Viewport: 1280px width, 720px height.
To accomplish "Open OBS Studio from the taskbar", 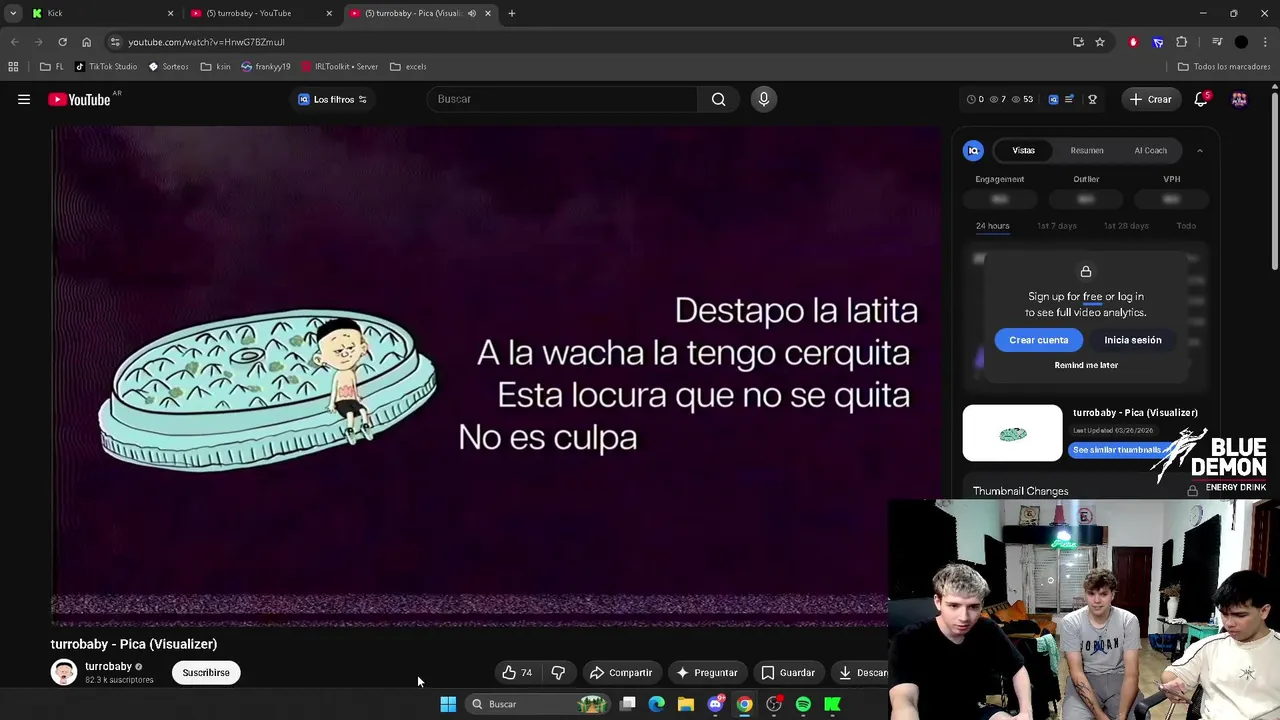I will click(774, 705).
